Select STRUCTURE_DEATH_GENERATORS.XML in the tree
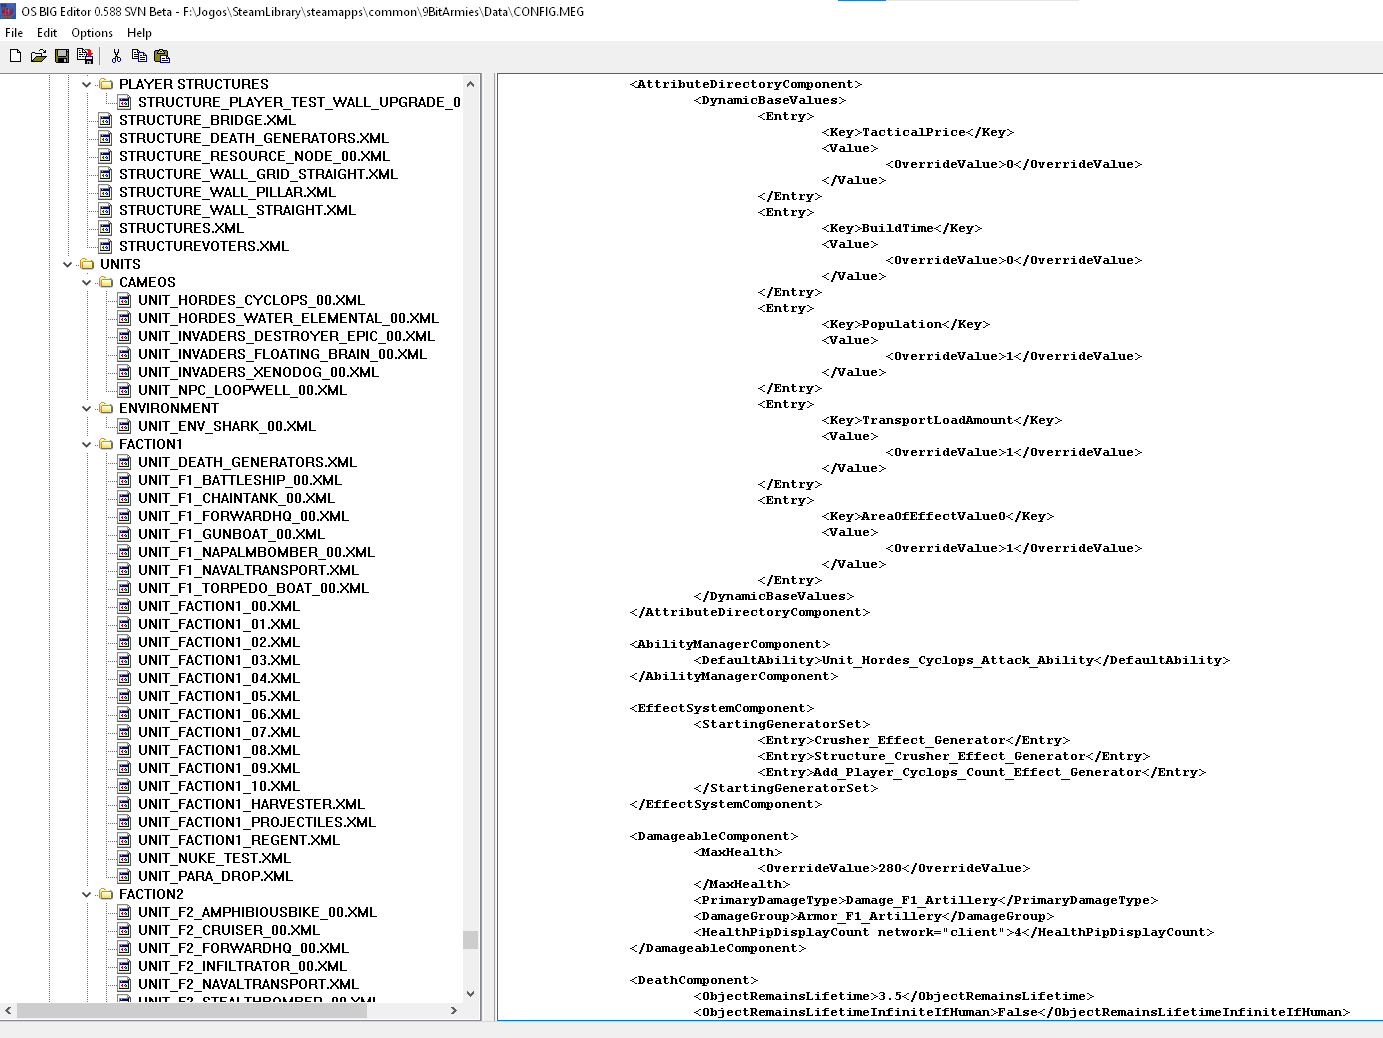The image size is (1383, 1038). (x=254, y=138)
